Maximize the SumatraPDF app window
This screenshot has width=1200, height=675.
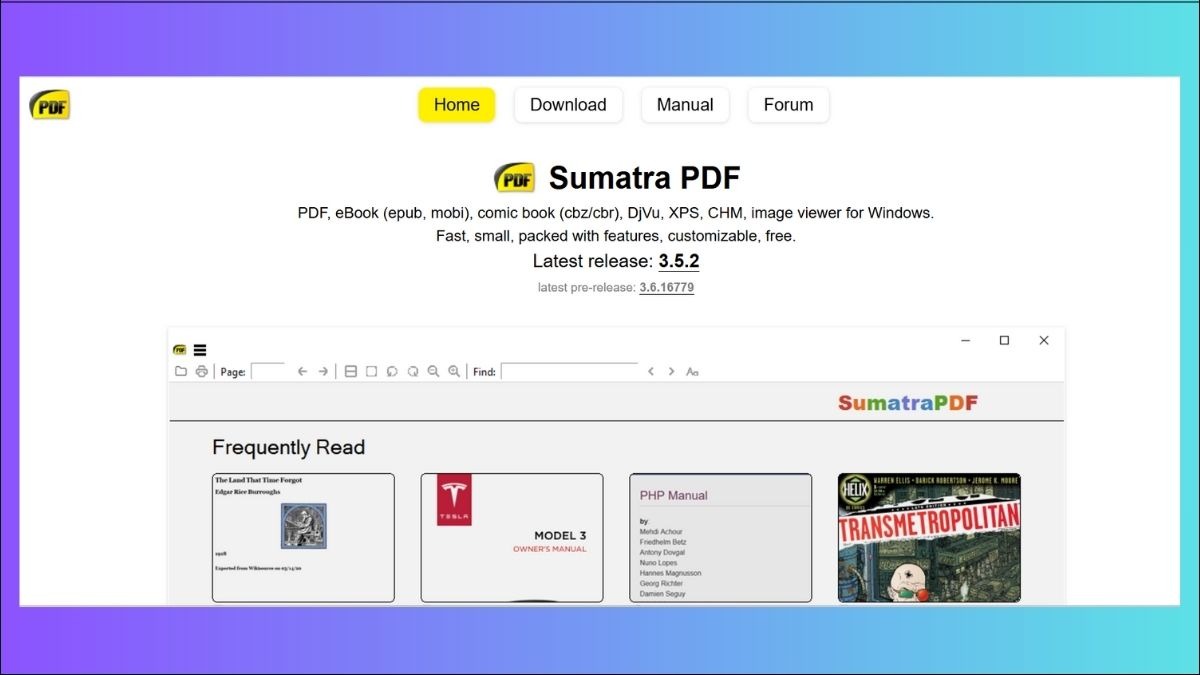tap(1004, 340)
